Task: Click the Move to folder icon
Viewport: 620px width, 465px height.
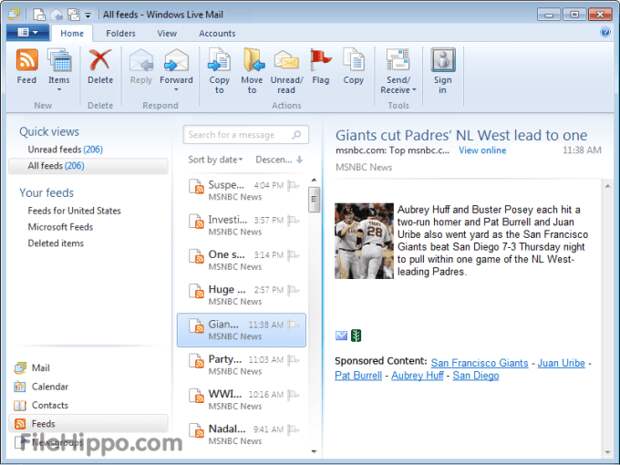Action: [252, 60]
